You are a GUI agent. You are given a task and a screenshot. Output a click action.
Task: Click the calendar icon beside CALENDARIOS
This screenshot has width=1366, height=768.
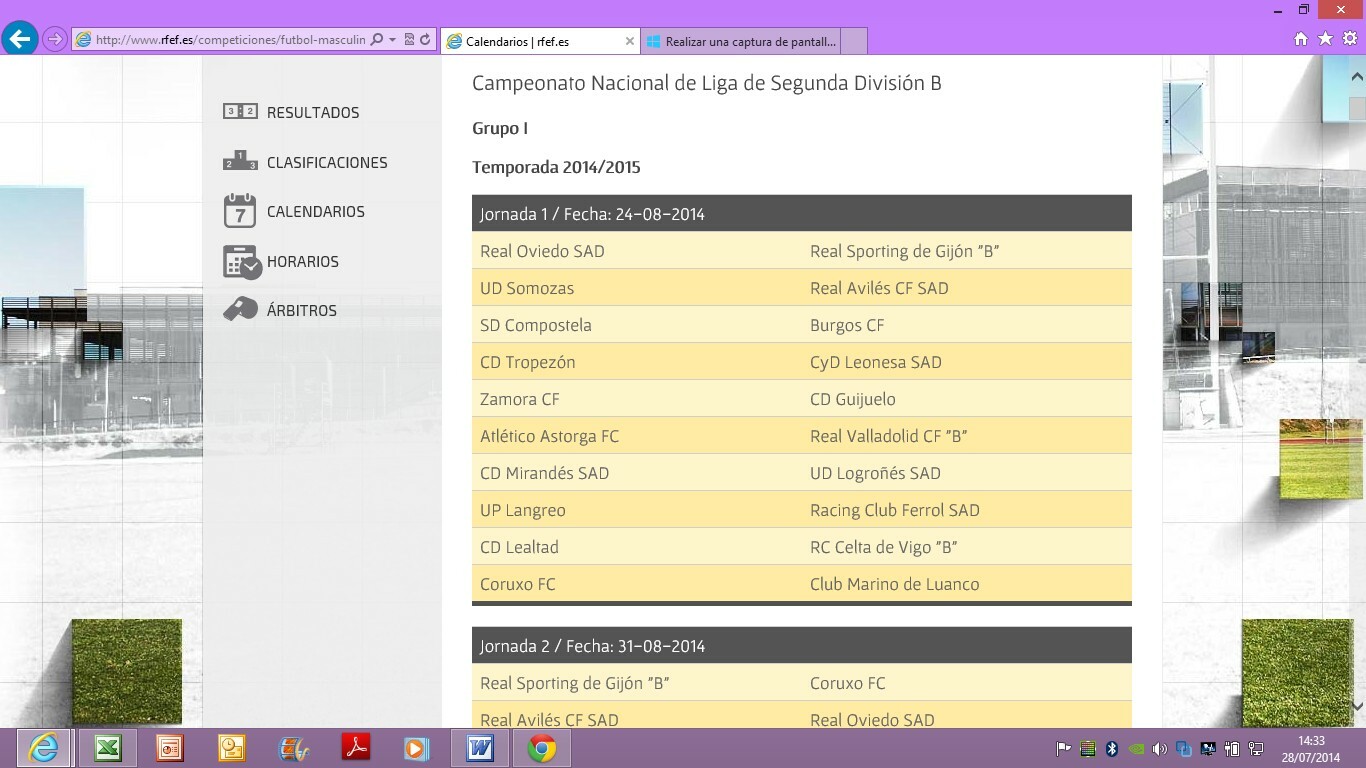tap(240, 211)
